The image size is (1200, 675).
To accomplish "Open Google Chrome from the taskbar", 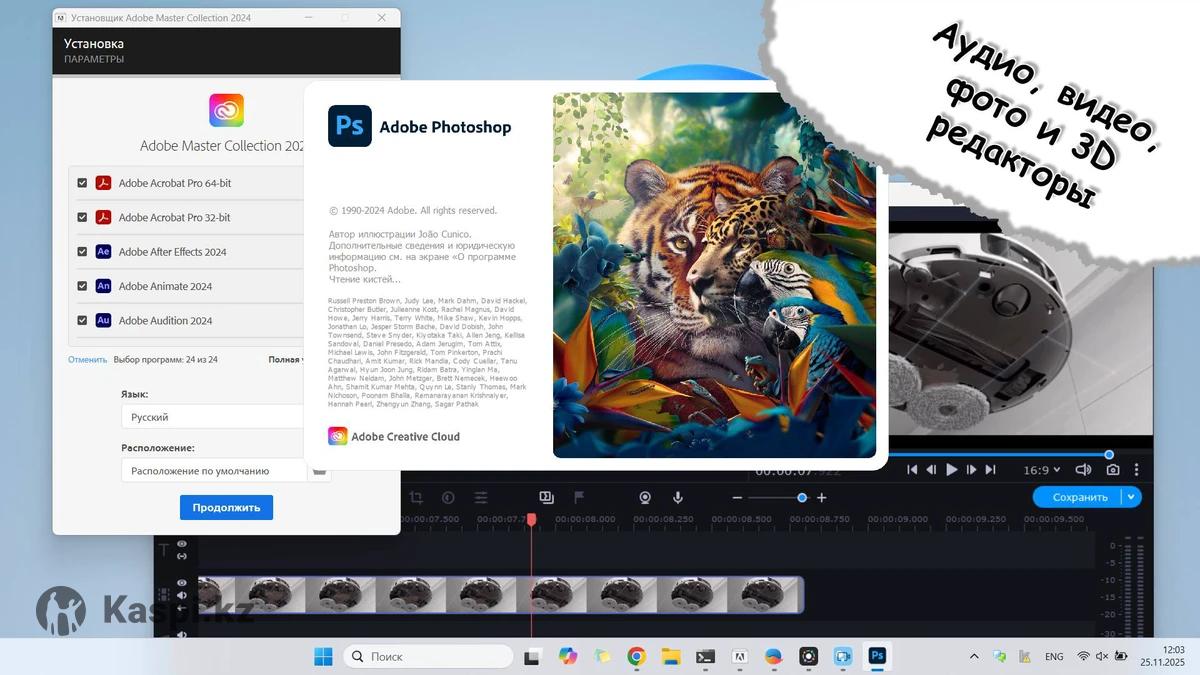I will [636, 656].
